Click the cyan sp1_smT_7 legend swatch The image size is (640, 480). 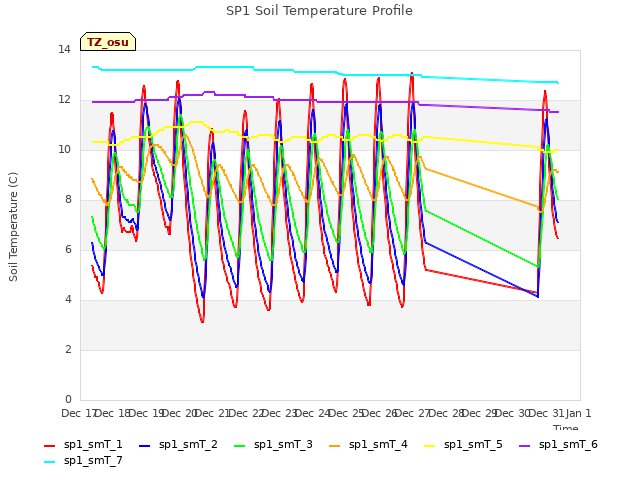(x=49, y=462)
